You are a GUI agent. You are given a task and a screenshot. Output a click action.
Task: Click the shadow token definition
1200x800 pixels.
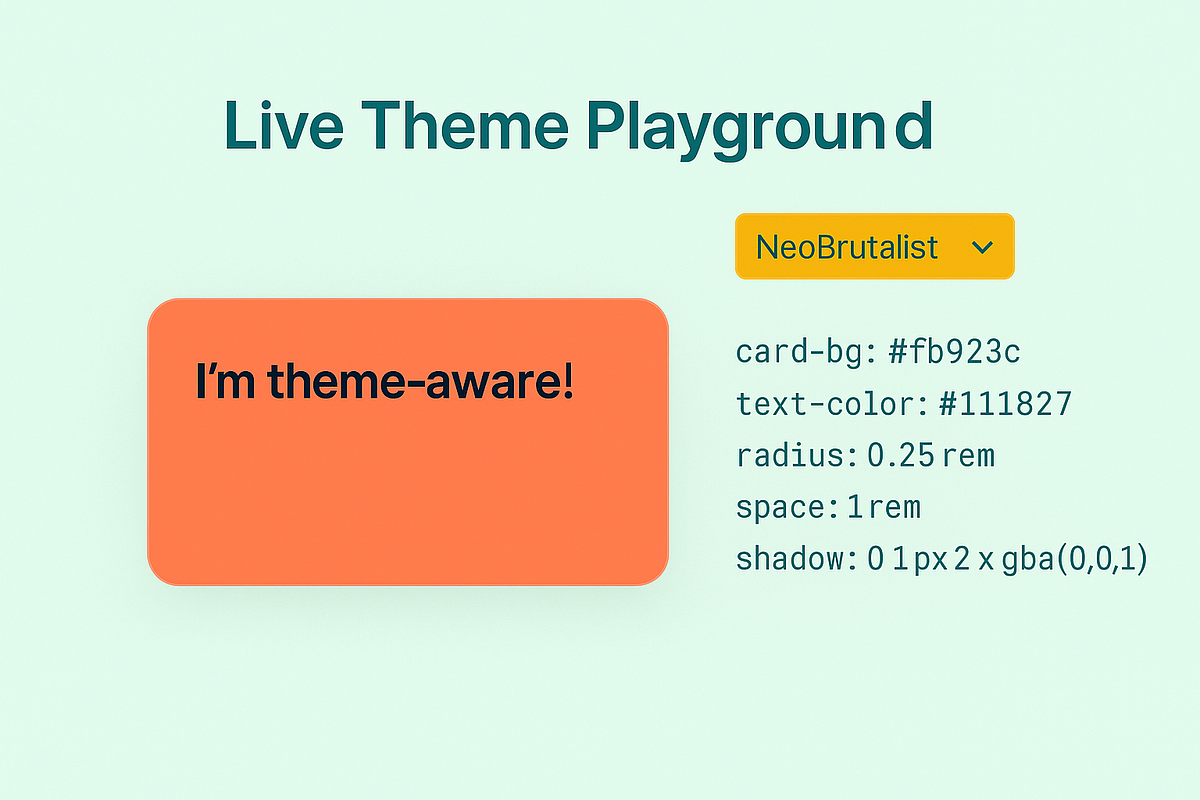click(x=943, y=560)
